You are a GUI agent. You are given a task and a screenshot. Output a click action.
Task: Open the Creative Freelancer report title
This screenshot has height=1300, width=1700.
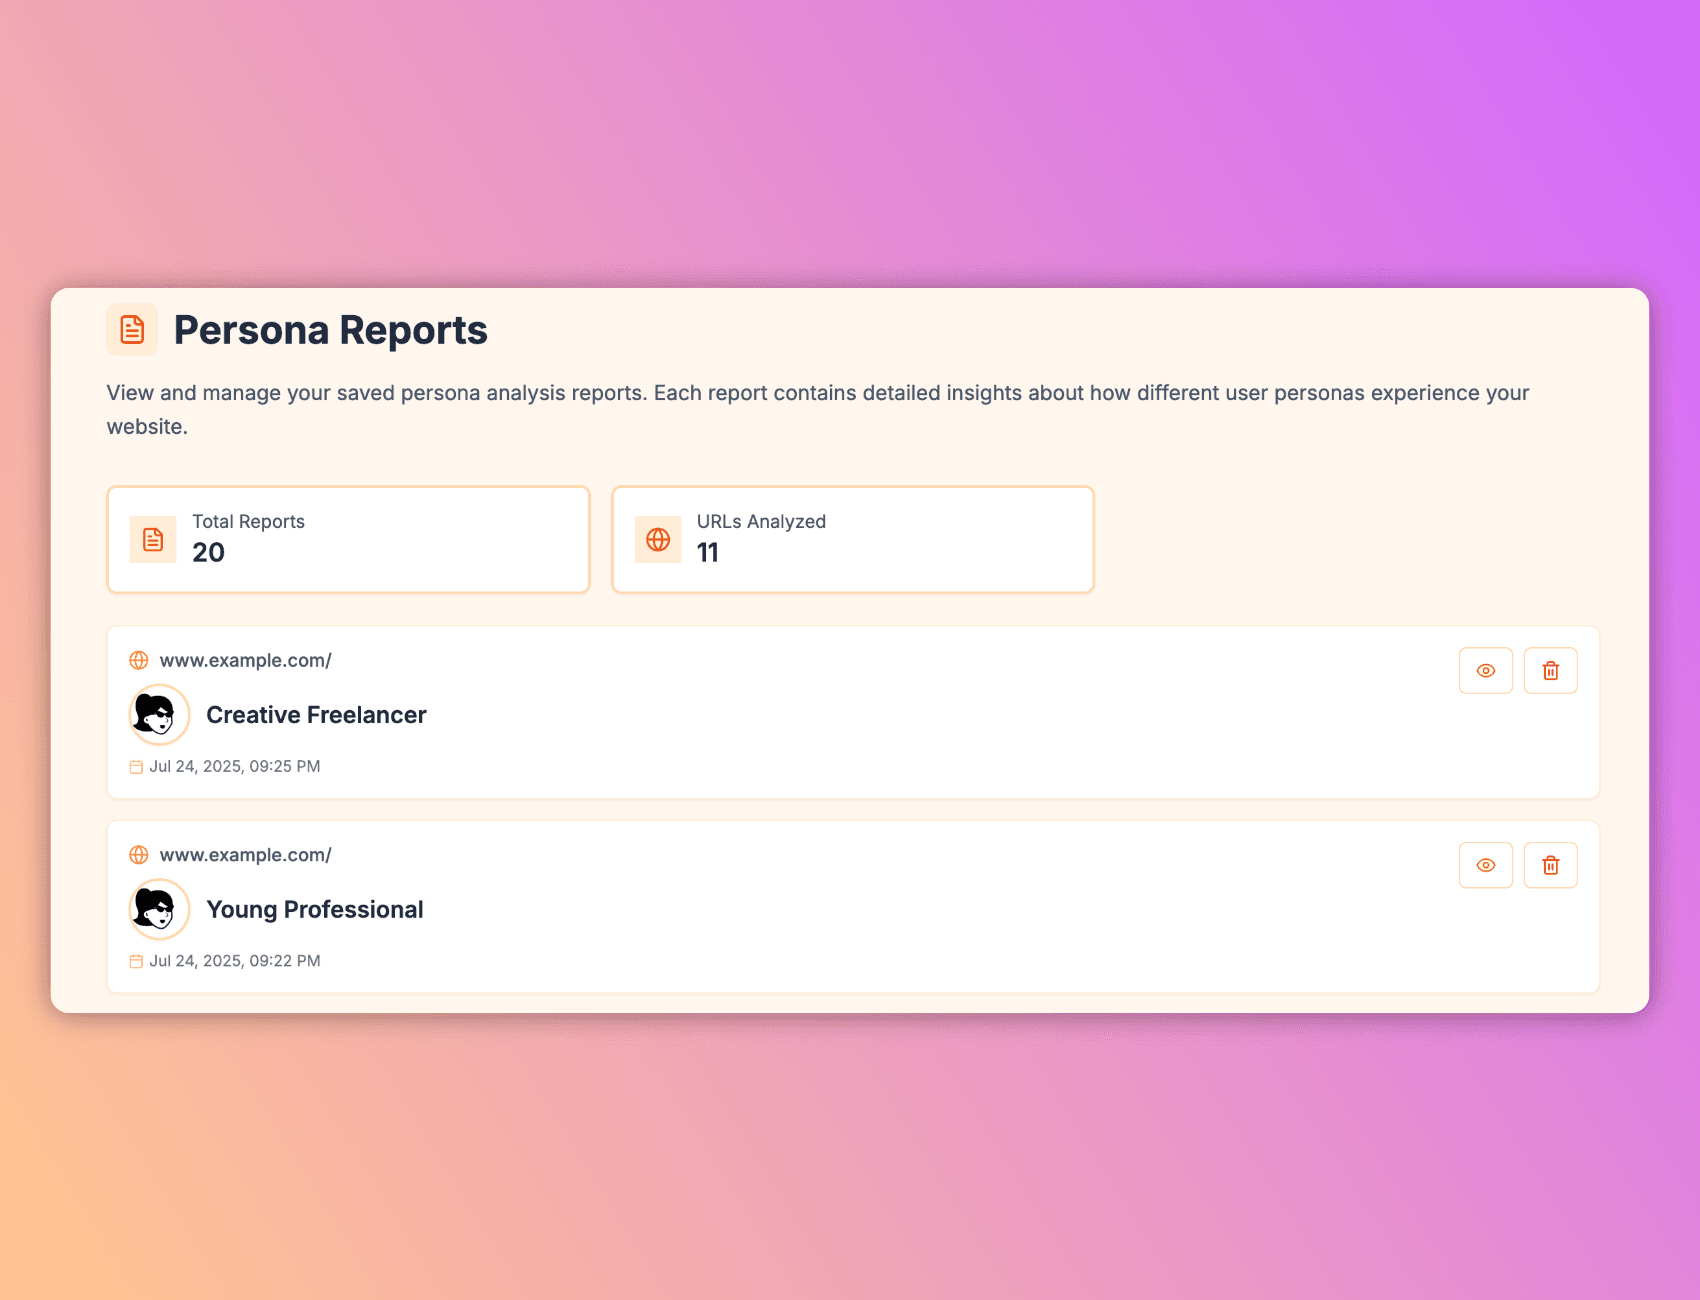(316, 715)
